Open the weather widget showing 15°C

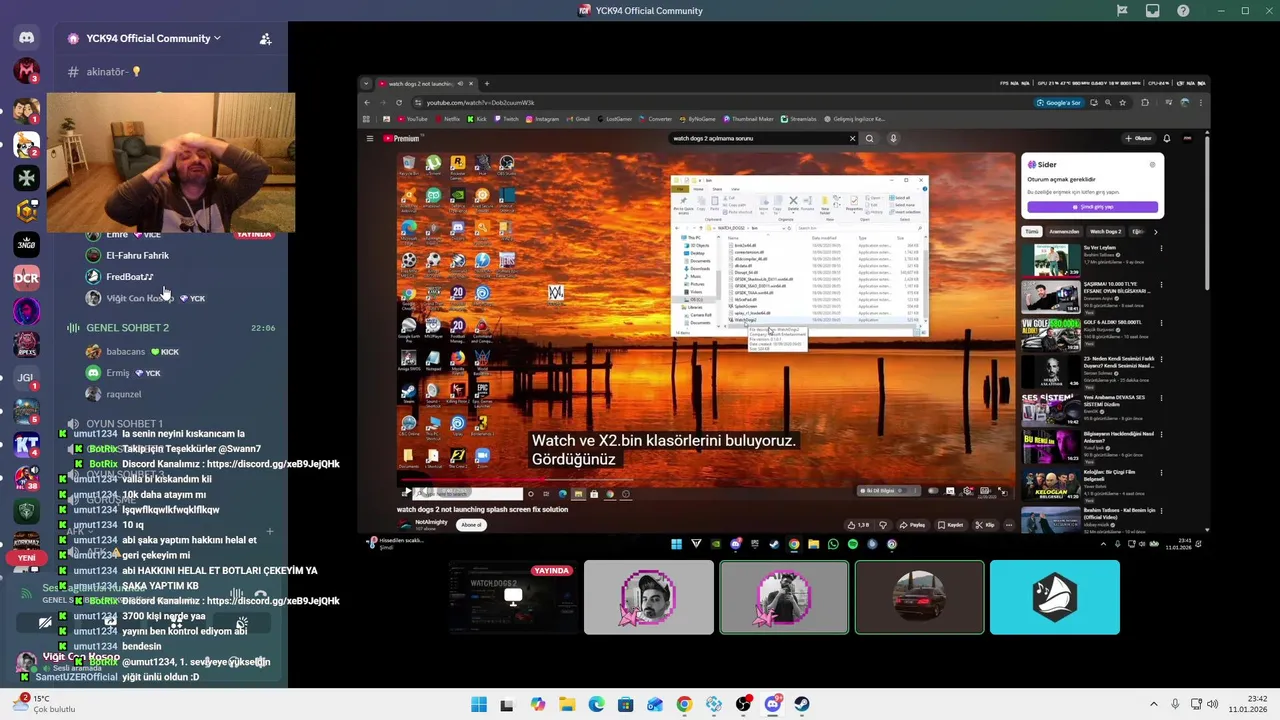click(45, 704)
